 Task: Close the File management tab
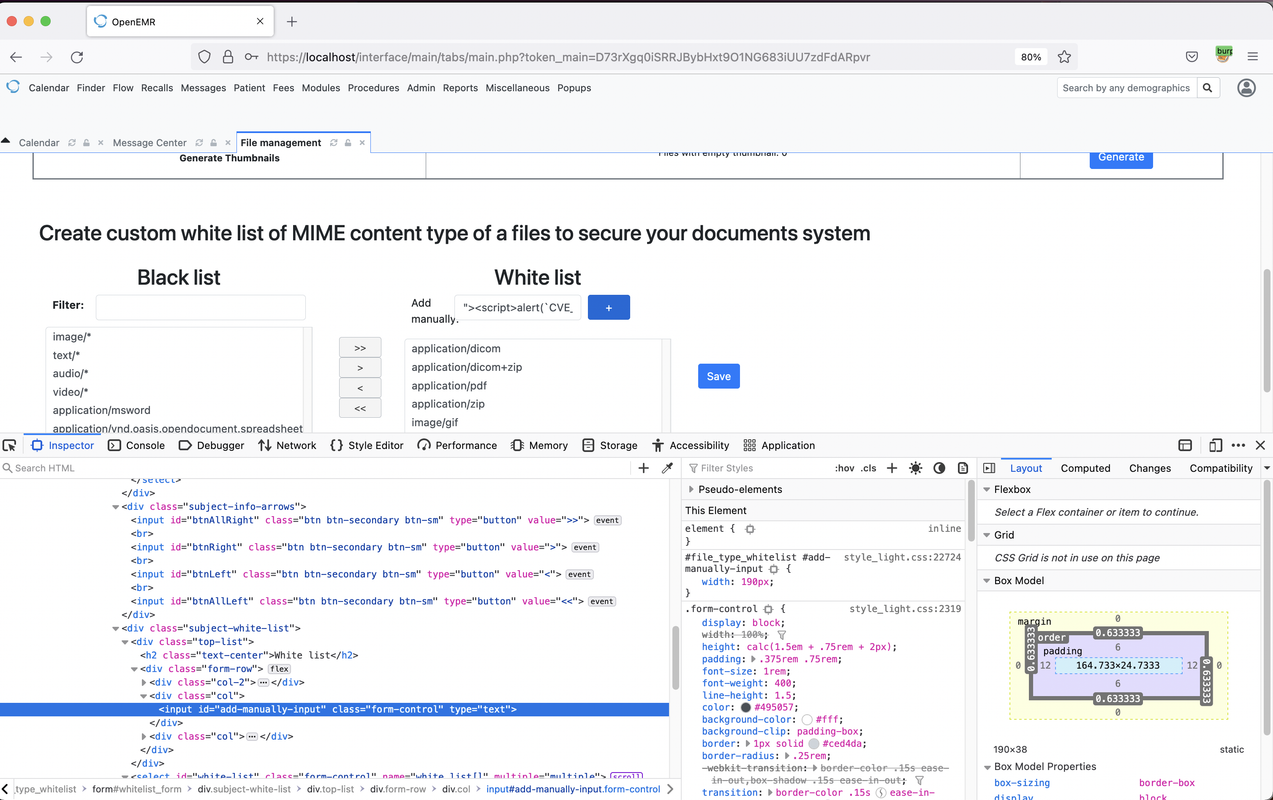click(362, 143)
